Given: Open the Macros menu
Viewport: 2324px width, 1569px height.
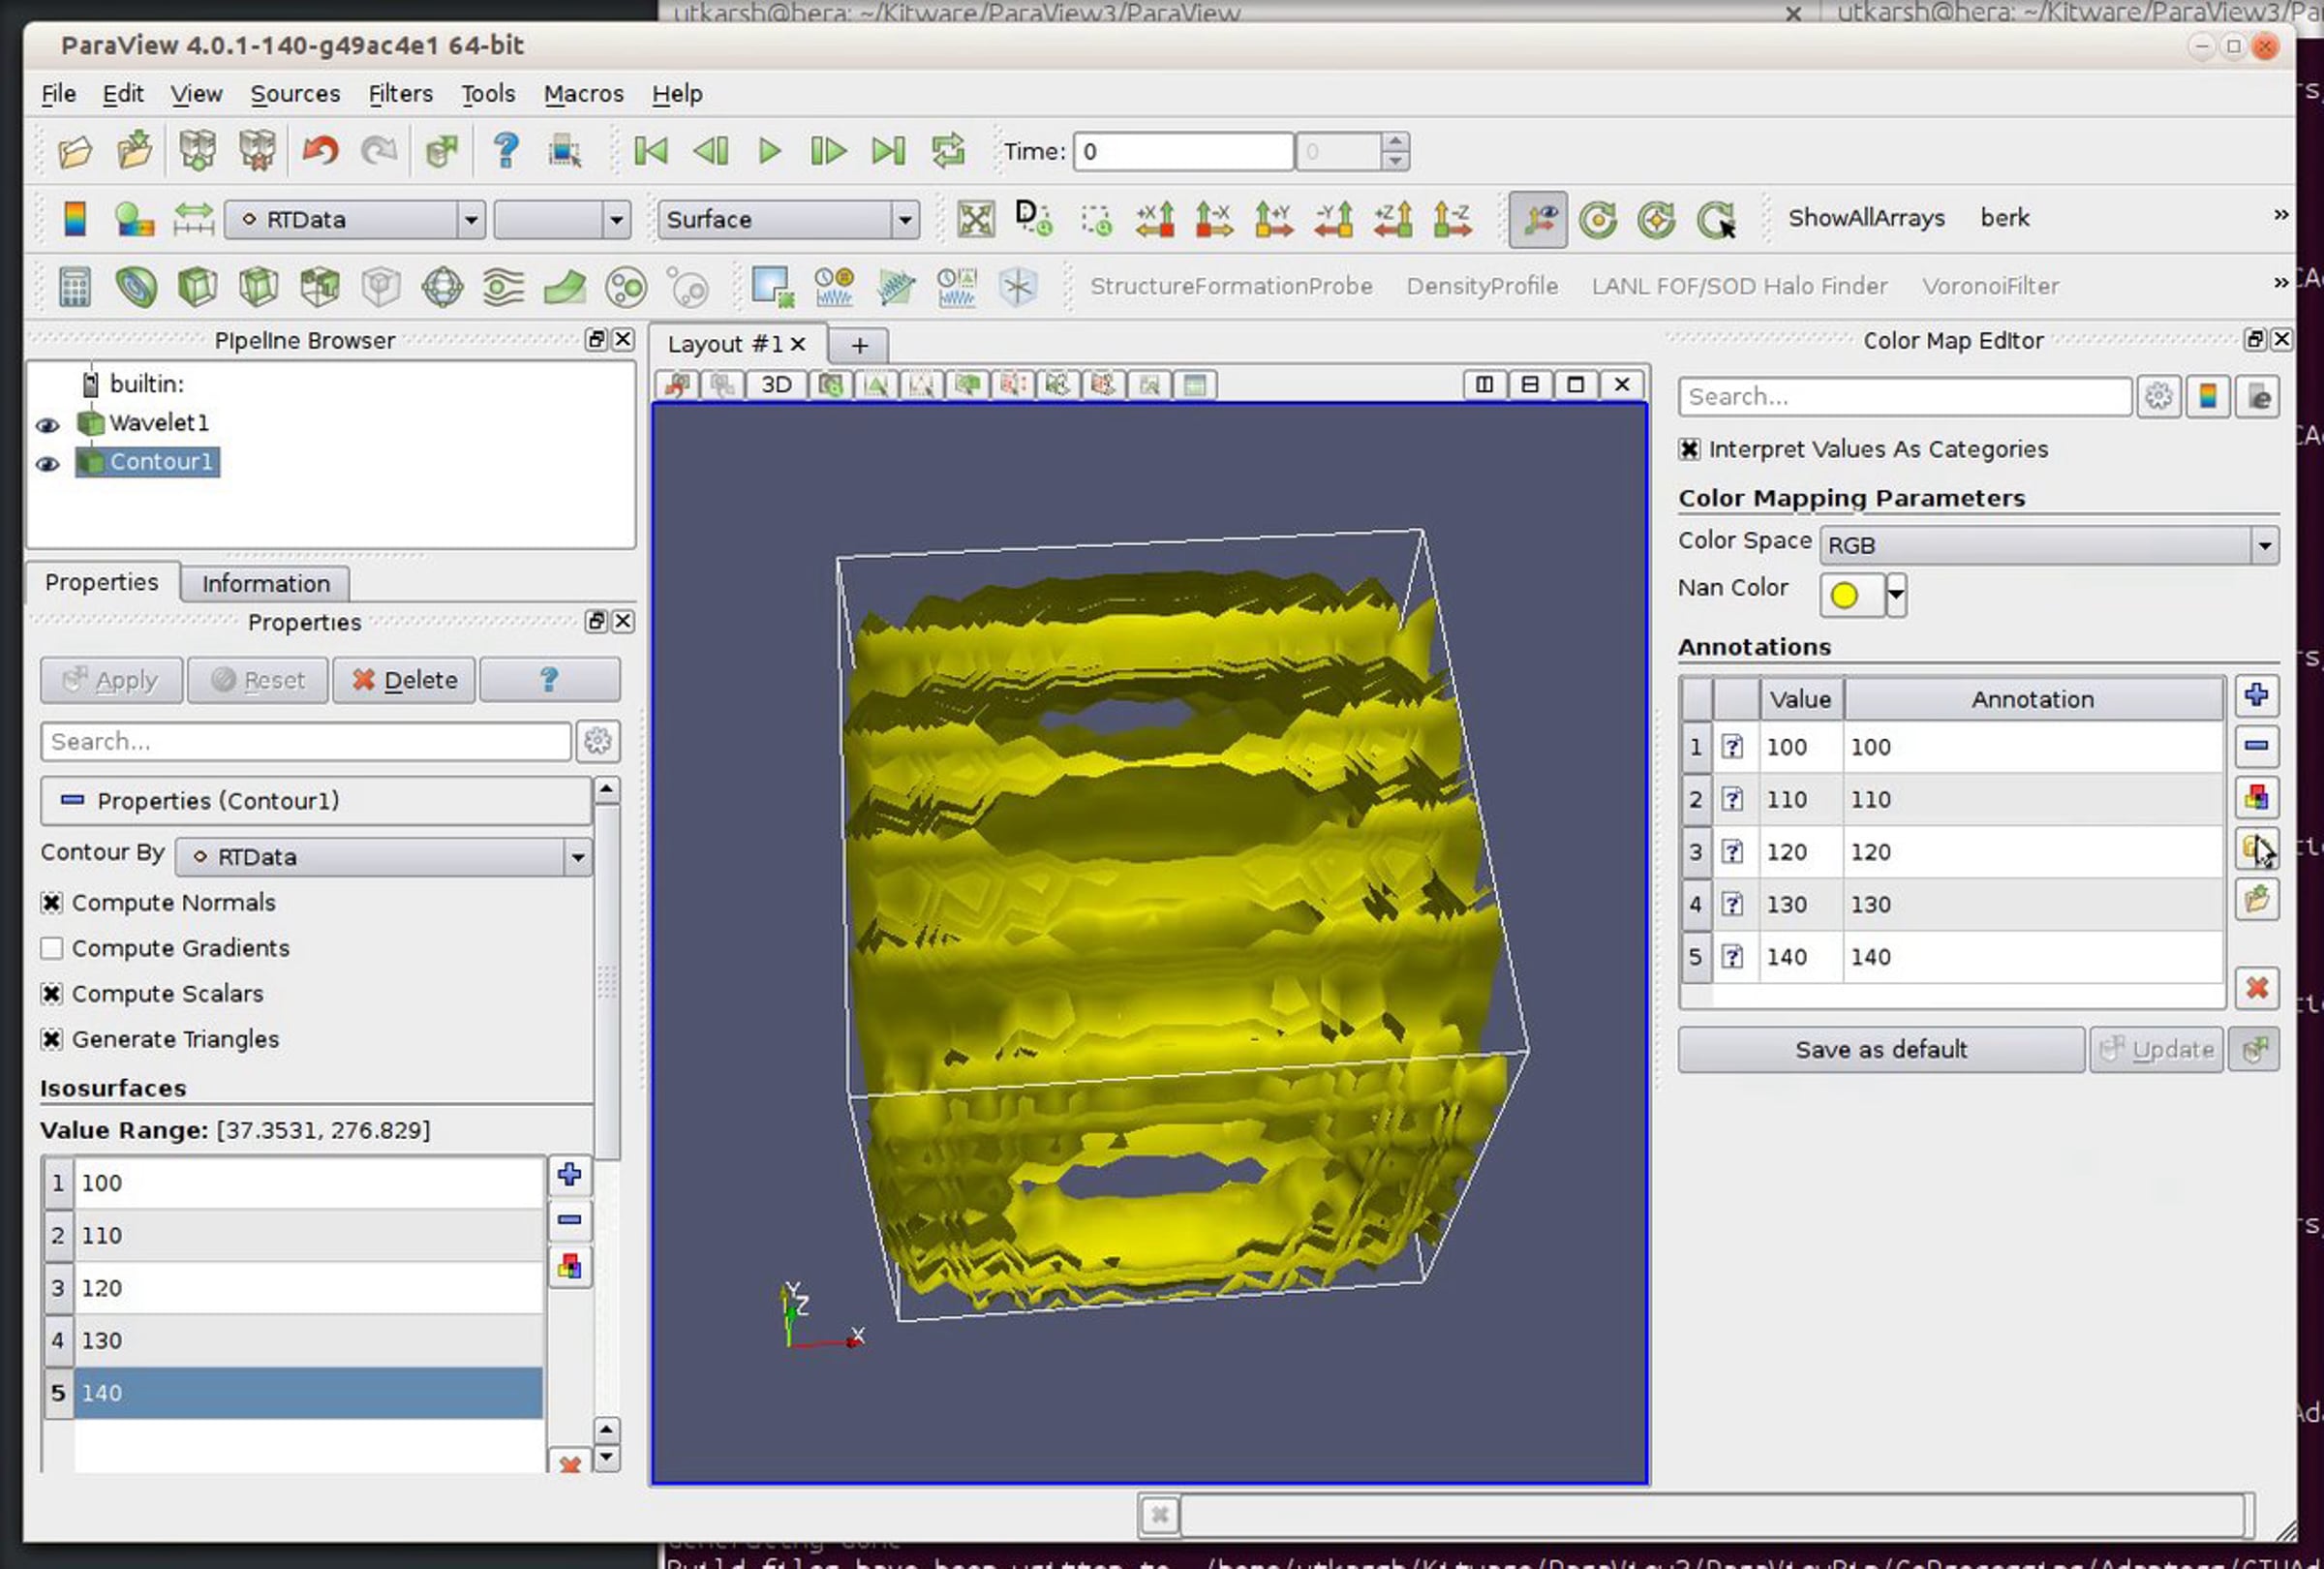Looking at the screenshot, I should 583,94.
